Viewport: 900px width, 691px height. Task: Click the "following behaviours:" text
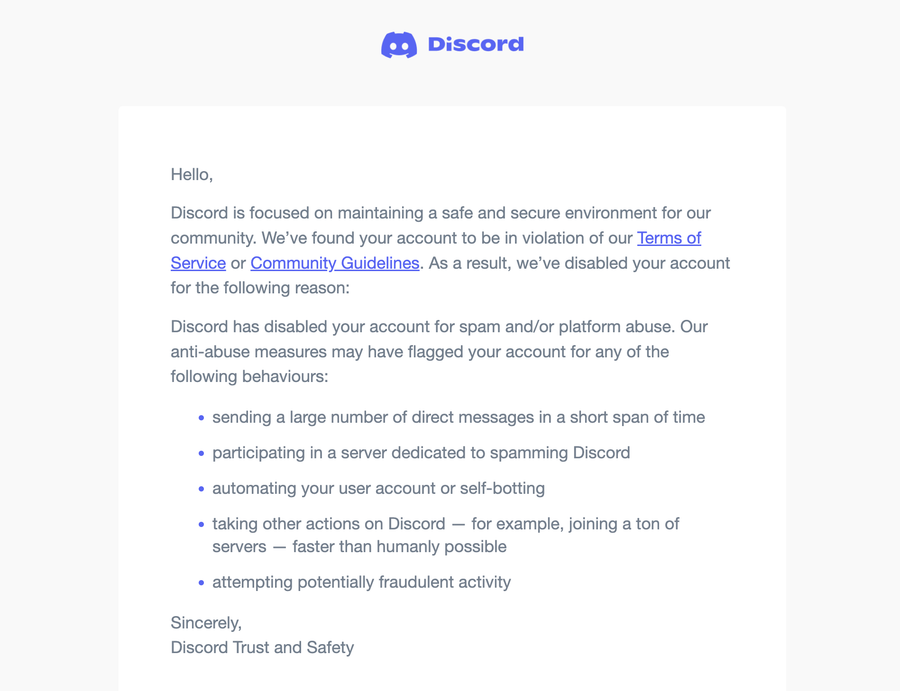click(x=249, y=377)
